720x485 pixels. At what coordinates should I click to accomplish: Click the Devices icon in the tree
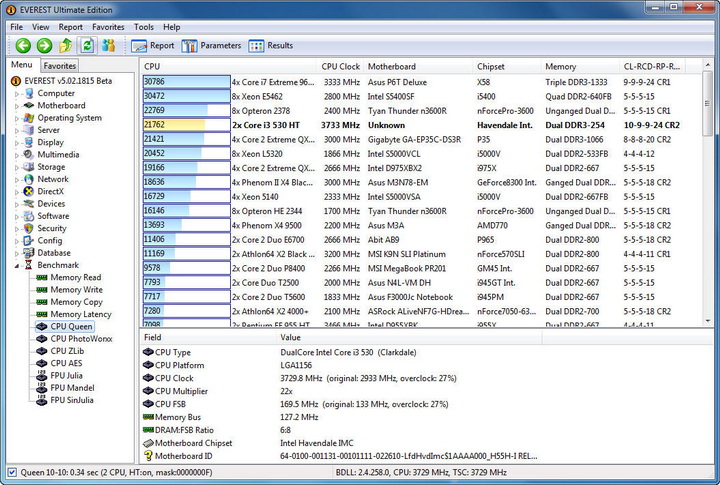[29, 203]
